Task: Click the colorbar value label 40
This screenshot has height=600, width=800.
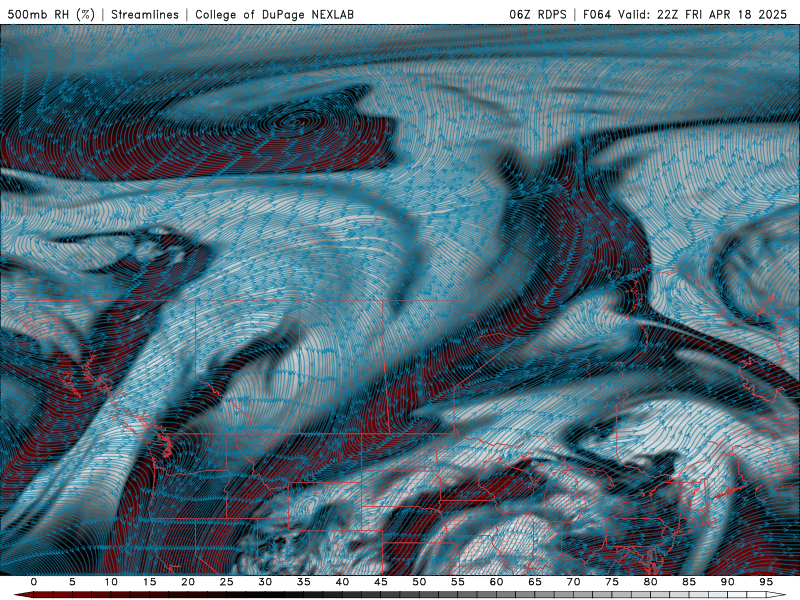Action: (342, 582)
